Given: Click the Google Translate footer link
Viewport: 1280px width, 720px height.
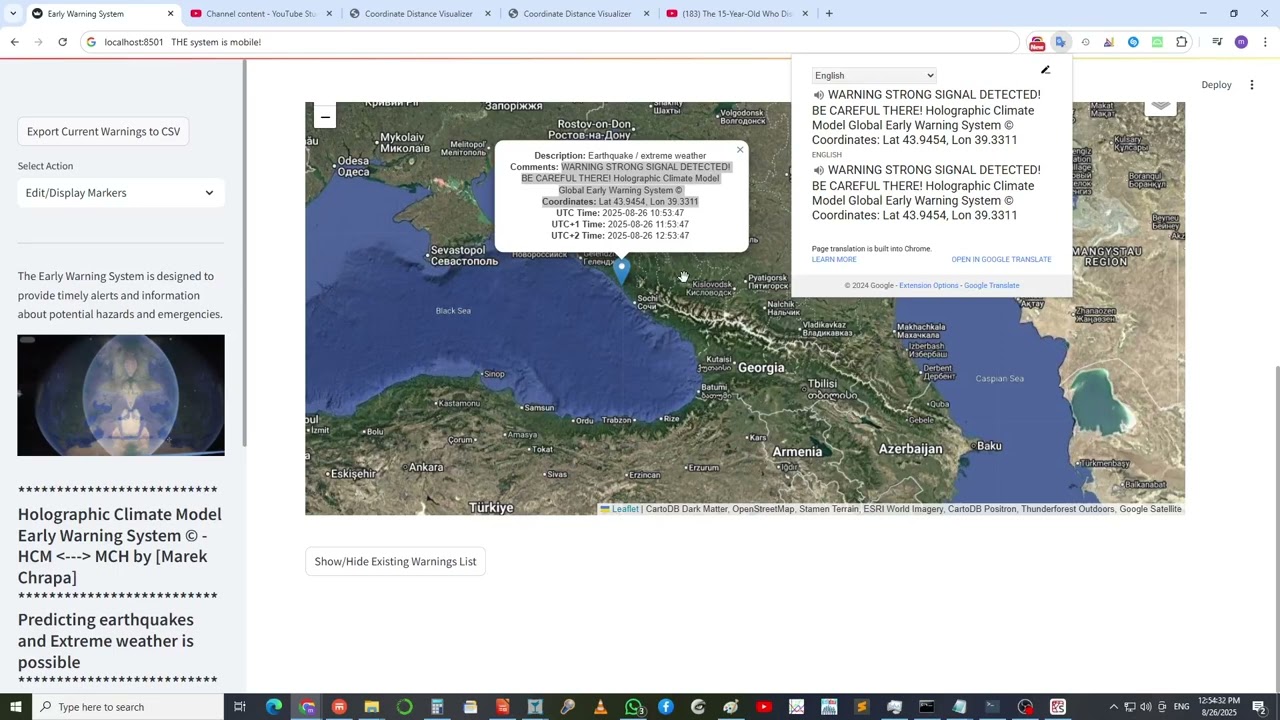Looking at the screenshot, I should pyautogui.click(x=991, y=285).
